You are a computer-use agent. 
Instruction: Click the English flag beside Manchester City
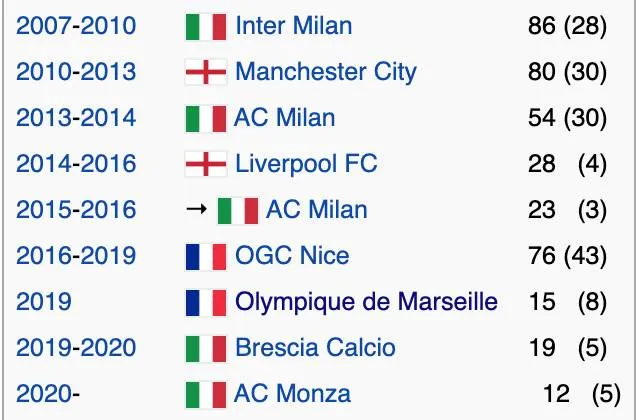206,72
